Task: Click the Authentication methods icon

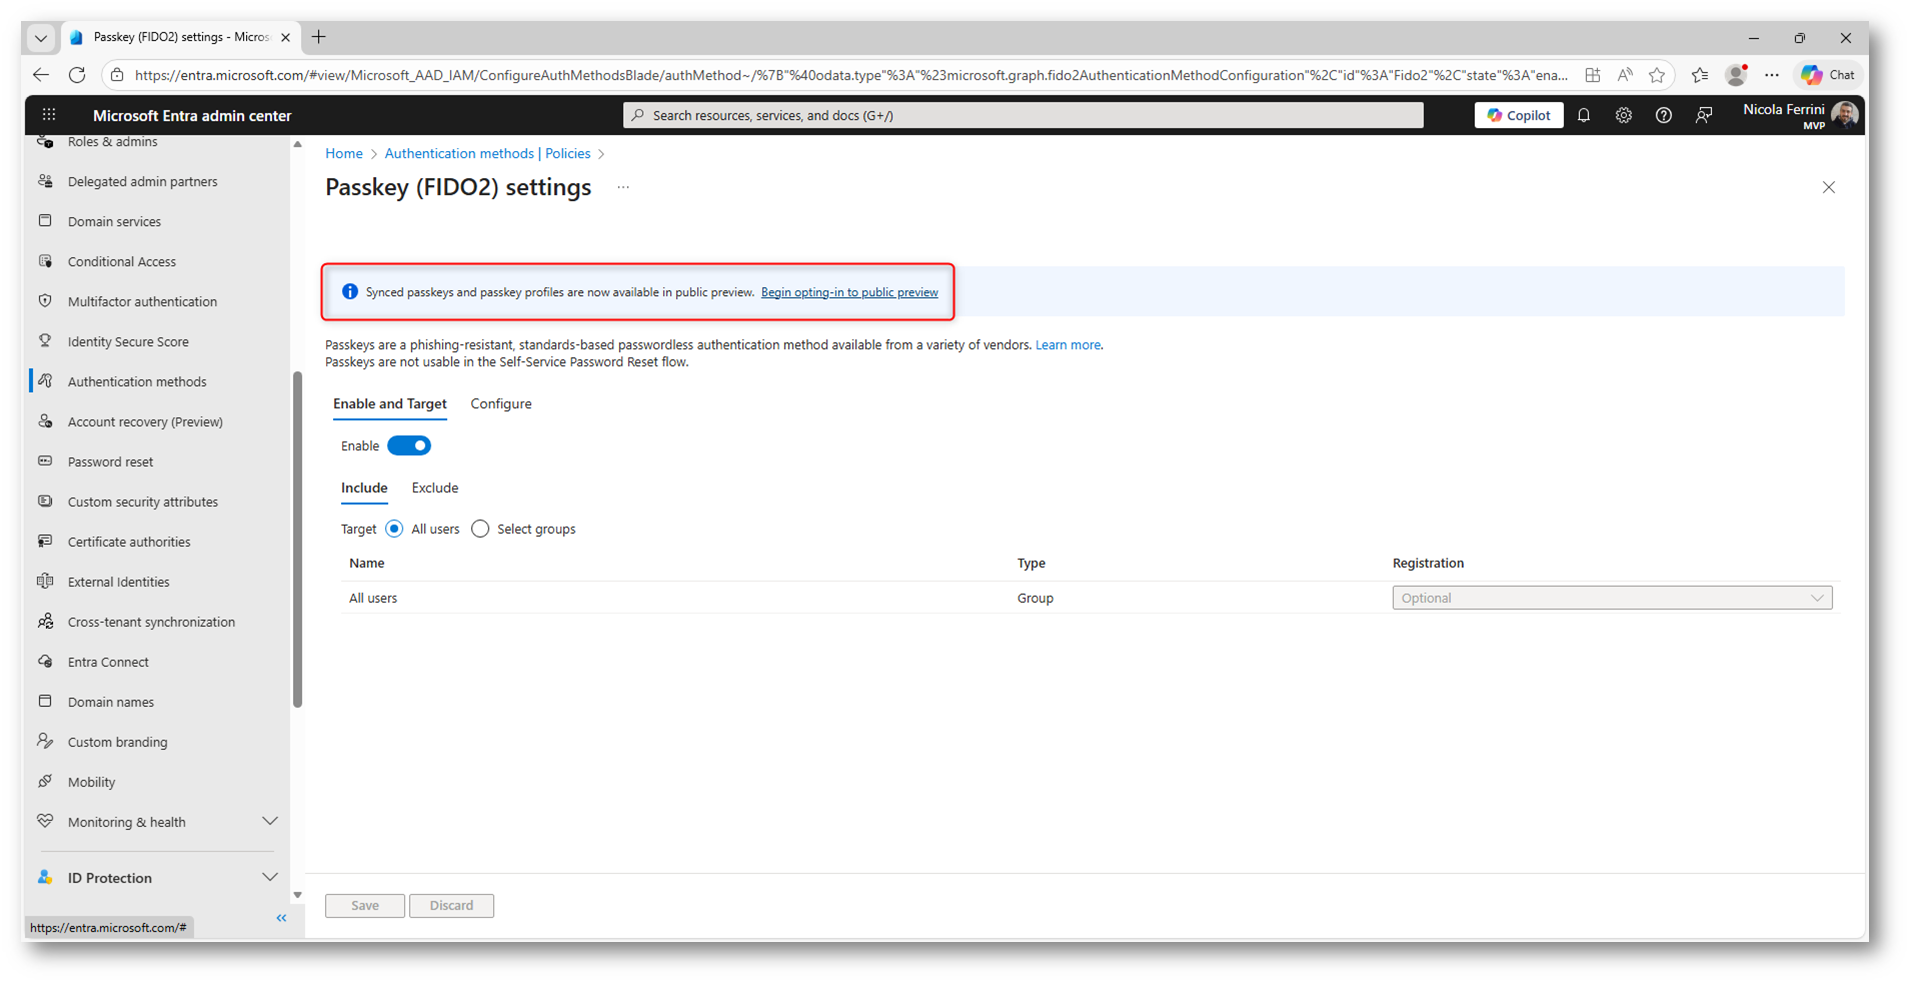Action: tap(45, 381)
